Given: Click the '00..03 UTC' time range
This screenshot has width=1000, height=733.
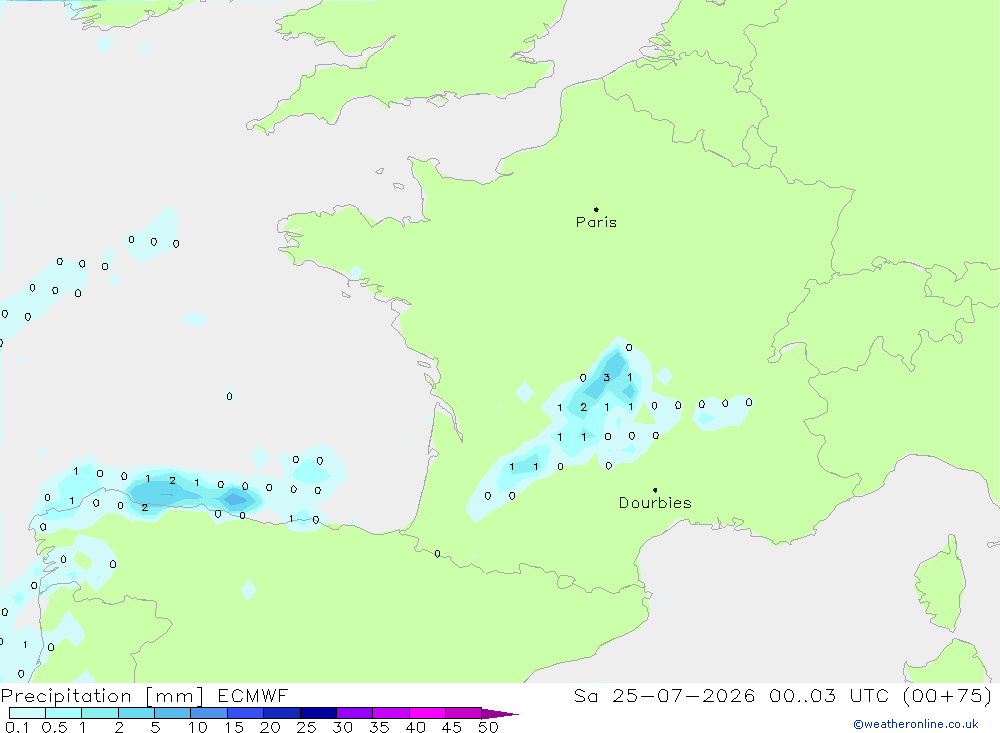Looking at the screenshot, I should coord(828,695).
